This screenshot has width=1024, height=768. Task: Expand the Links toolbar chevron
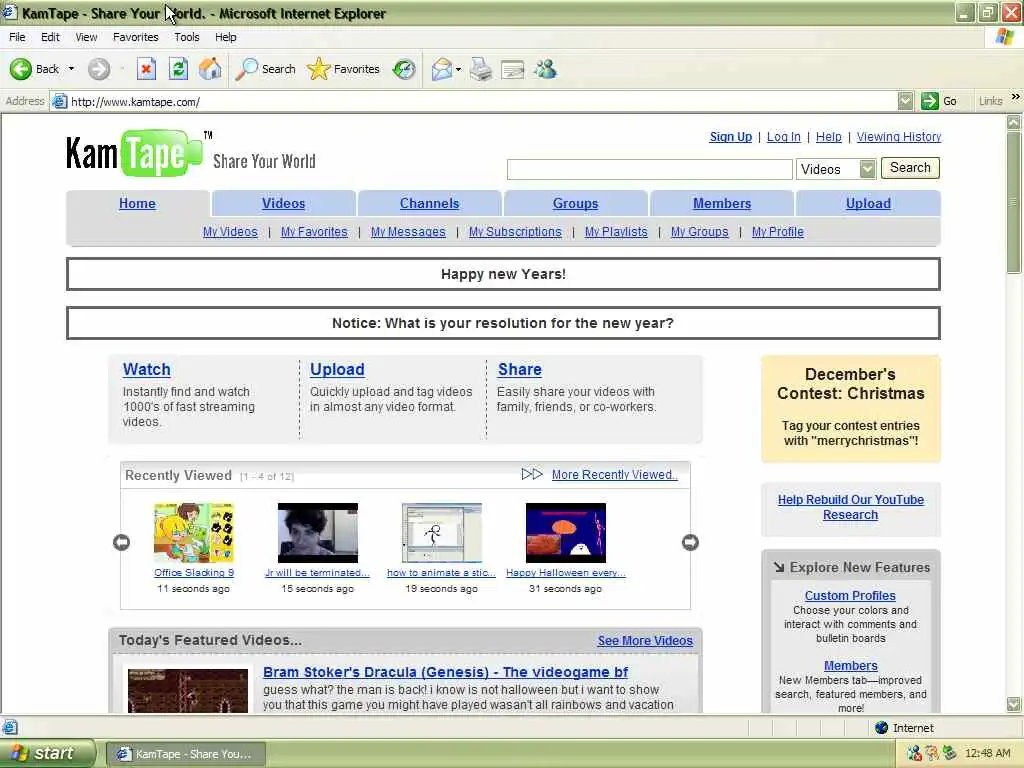1015,97
